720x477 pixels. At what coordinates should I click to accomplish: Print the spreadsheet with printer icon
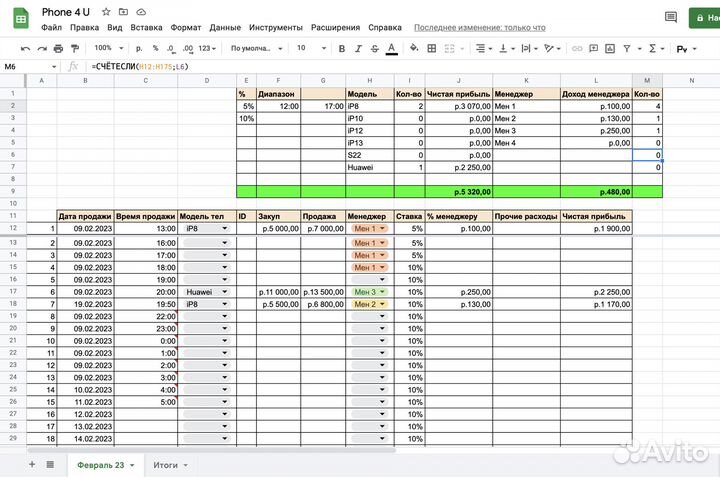(58, 48)
